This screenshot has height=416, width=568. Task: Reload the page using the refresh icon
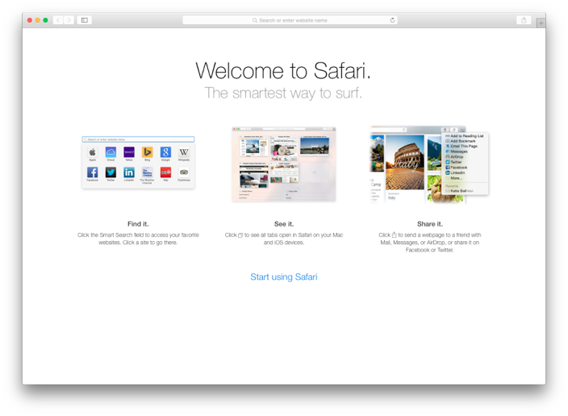pyautogui.click(x=392, y=20)
